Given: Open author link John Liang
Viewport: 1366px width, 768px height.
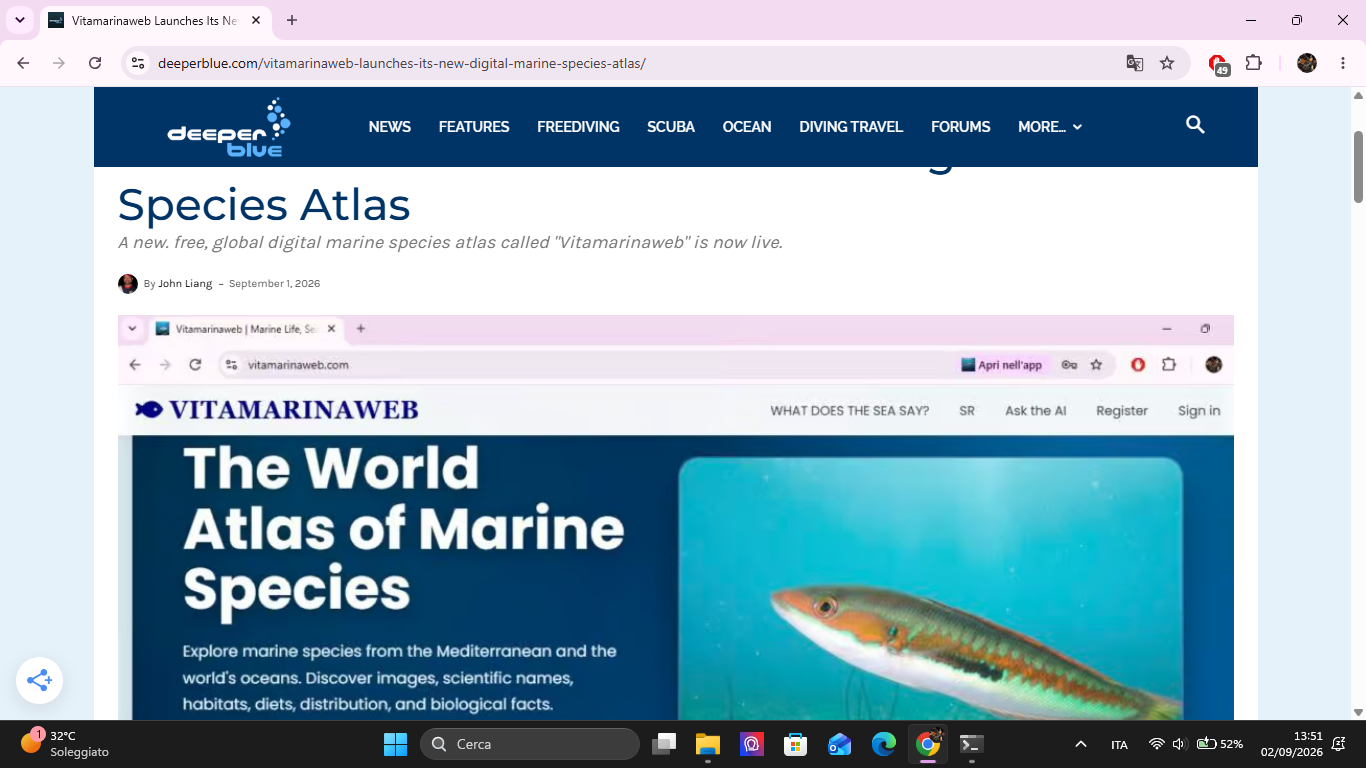Looking at the screenshot, I should [x=185, y=284].
